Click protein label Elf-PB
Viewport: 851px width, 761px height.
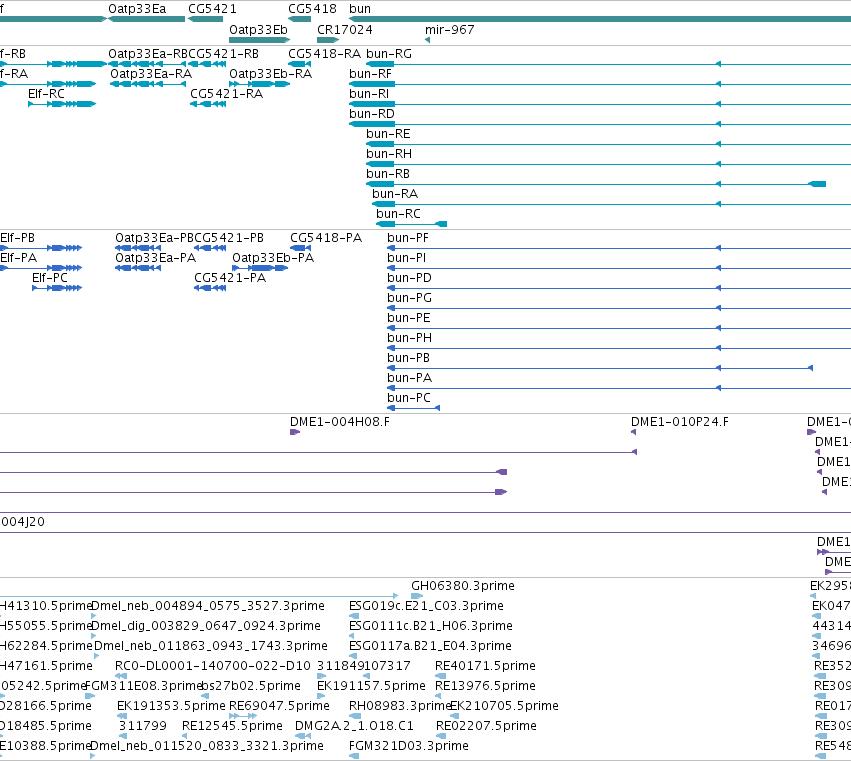[x=17, y=238]
